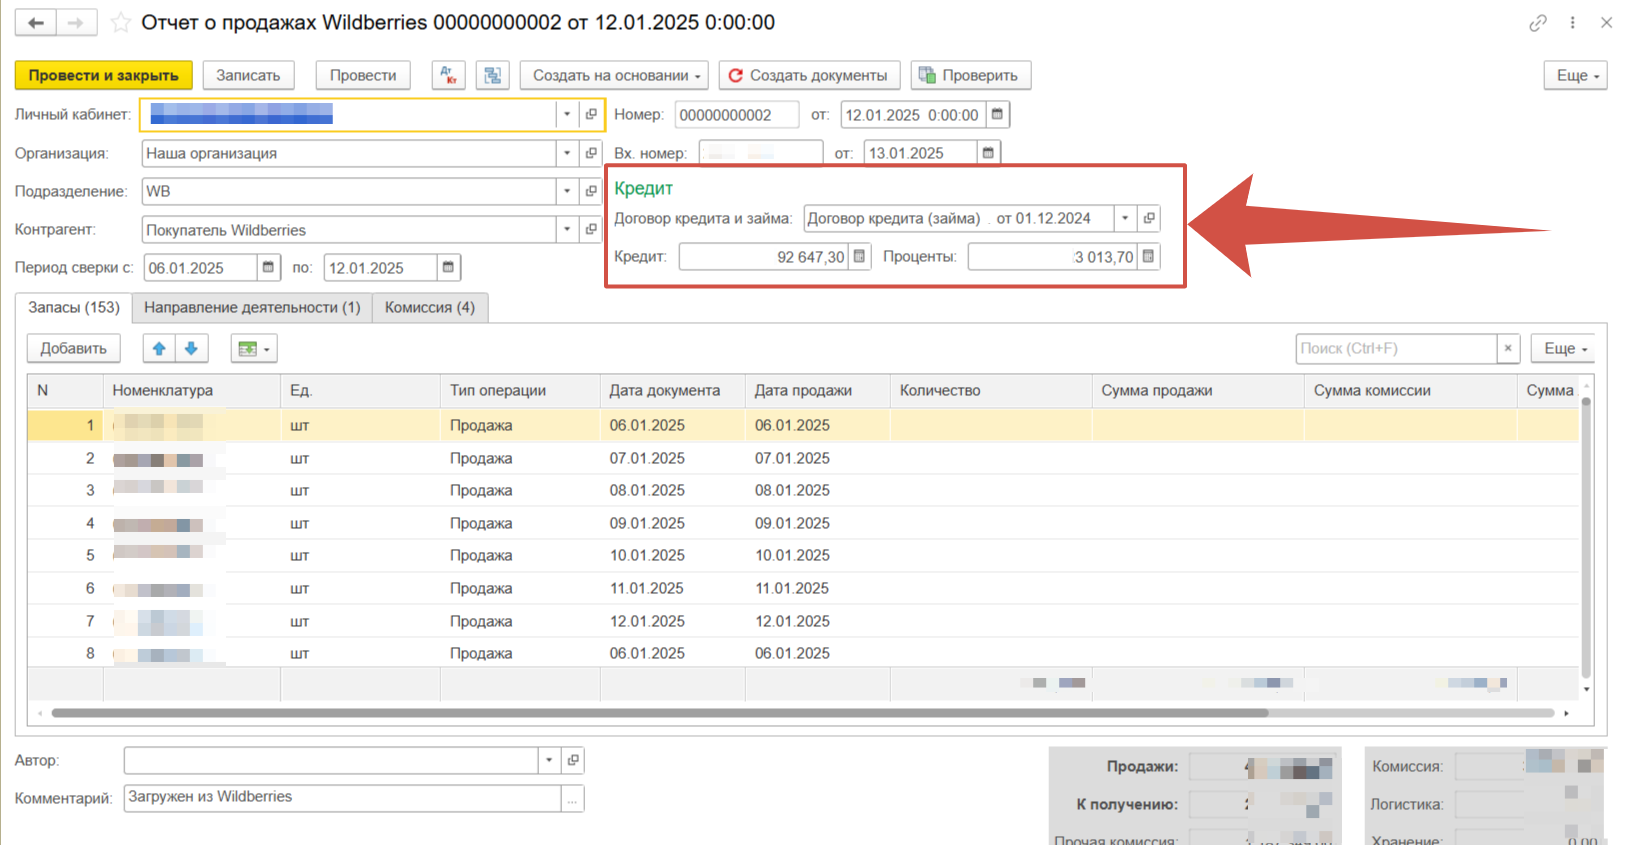Go back with the left arrow button
The width and height of the screenshot is (1629, 851).
tap(36, 22)
